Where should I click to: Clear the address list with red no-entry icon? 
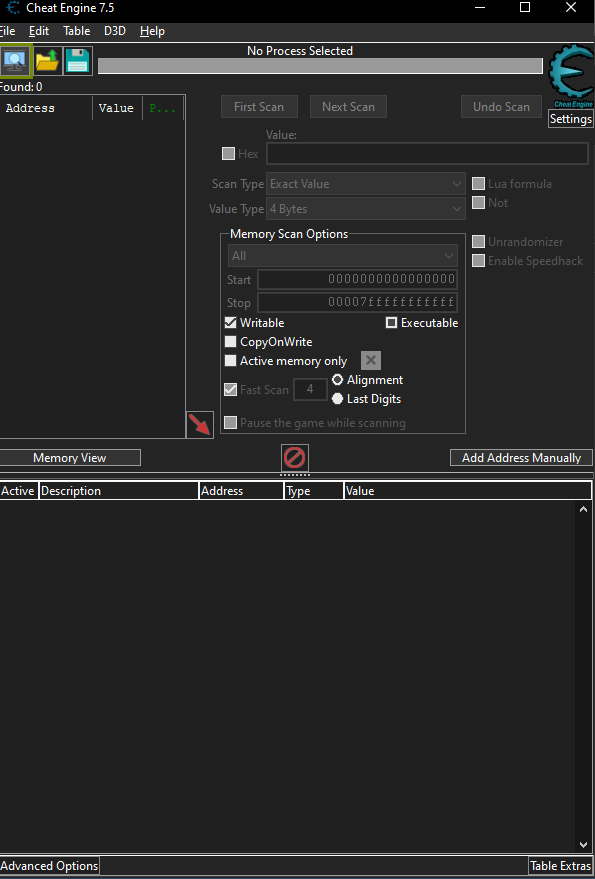(x=294, y=458)
